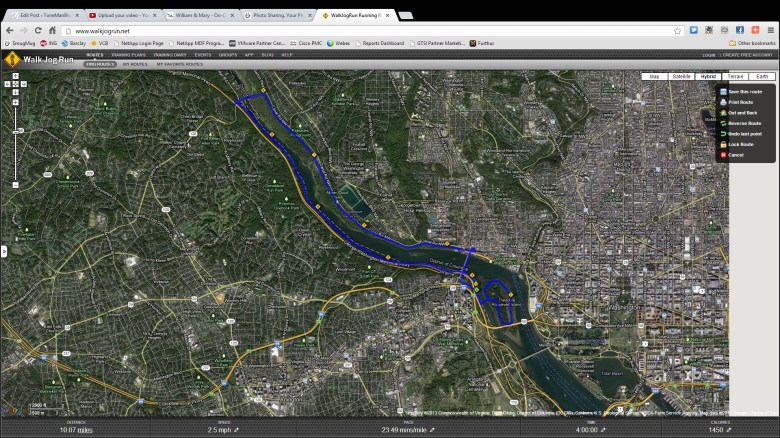Viewport: 780px width, 438px height.
Task: Toggle the distance unit miles link
Action: 85,430
